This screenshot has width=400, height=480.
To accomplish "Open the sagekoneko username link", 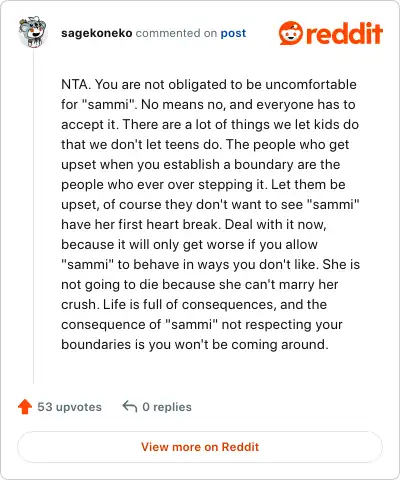I will [x=97, y=33].
